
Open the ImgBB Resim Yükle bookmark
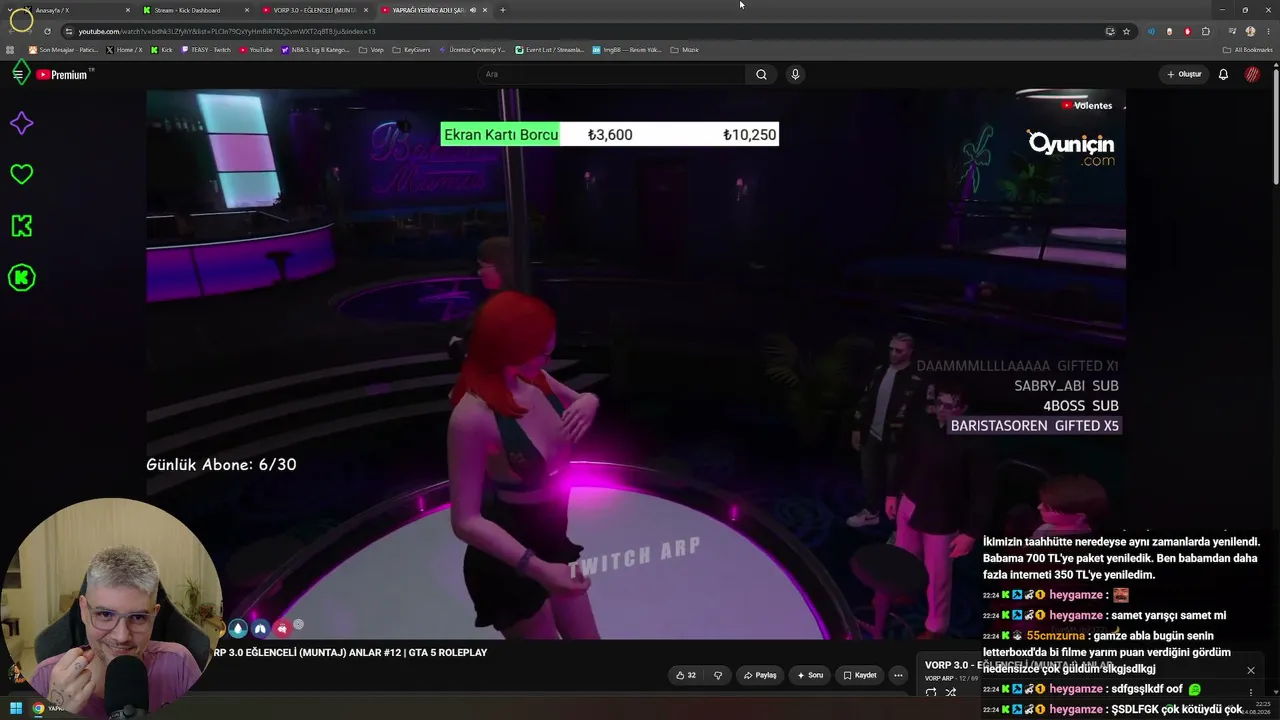point(627,49)
